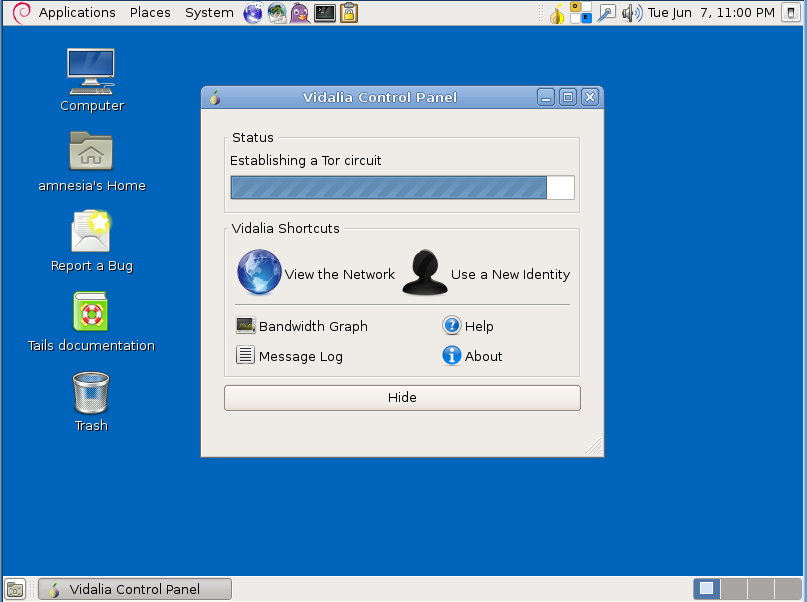Viewport: 807px width, 602px height.
Task: Maximize the Vidalia Control Panel window
Action: [568, 97]
